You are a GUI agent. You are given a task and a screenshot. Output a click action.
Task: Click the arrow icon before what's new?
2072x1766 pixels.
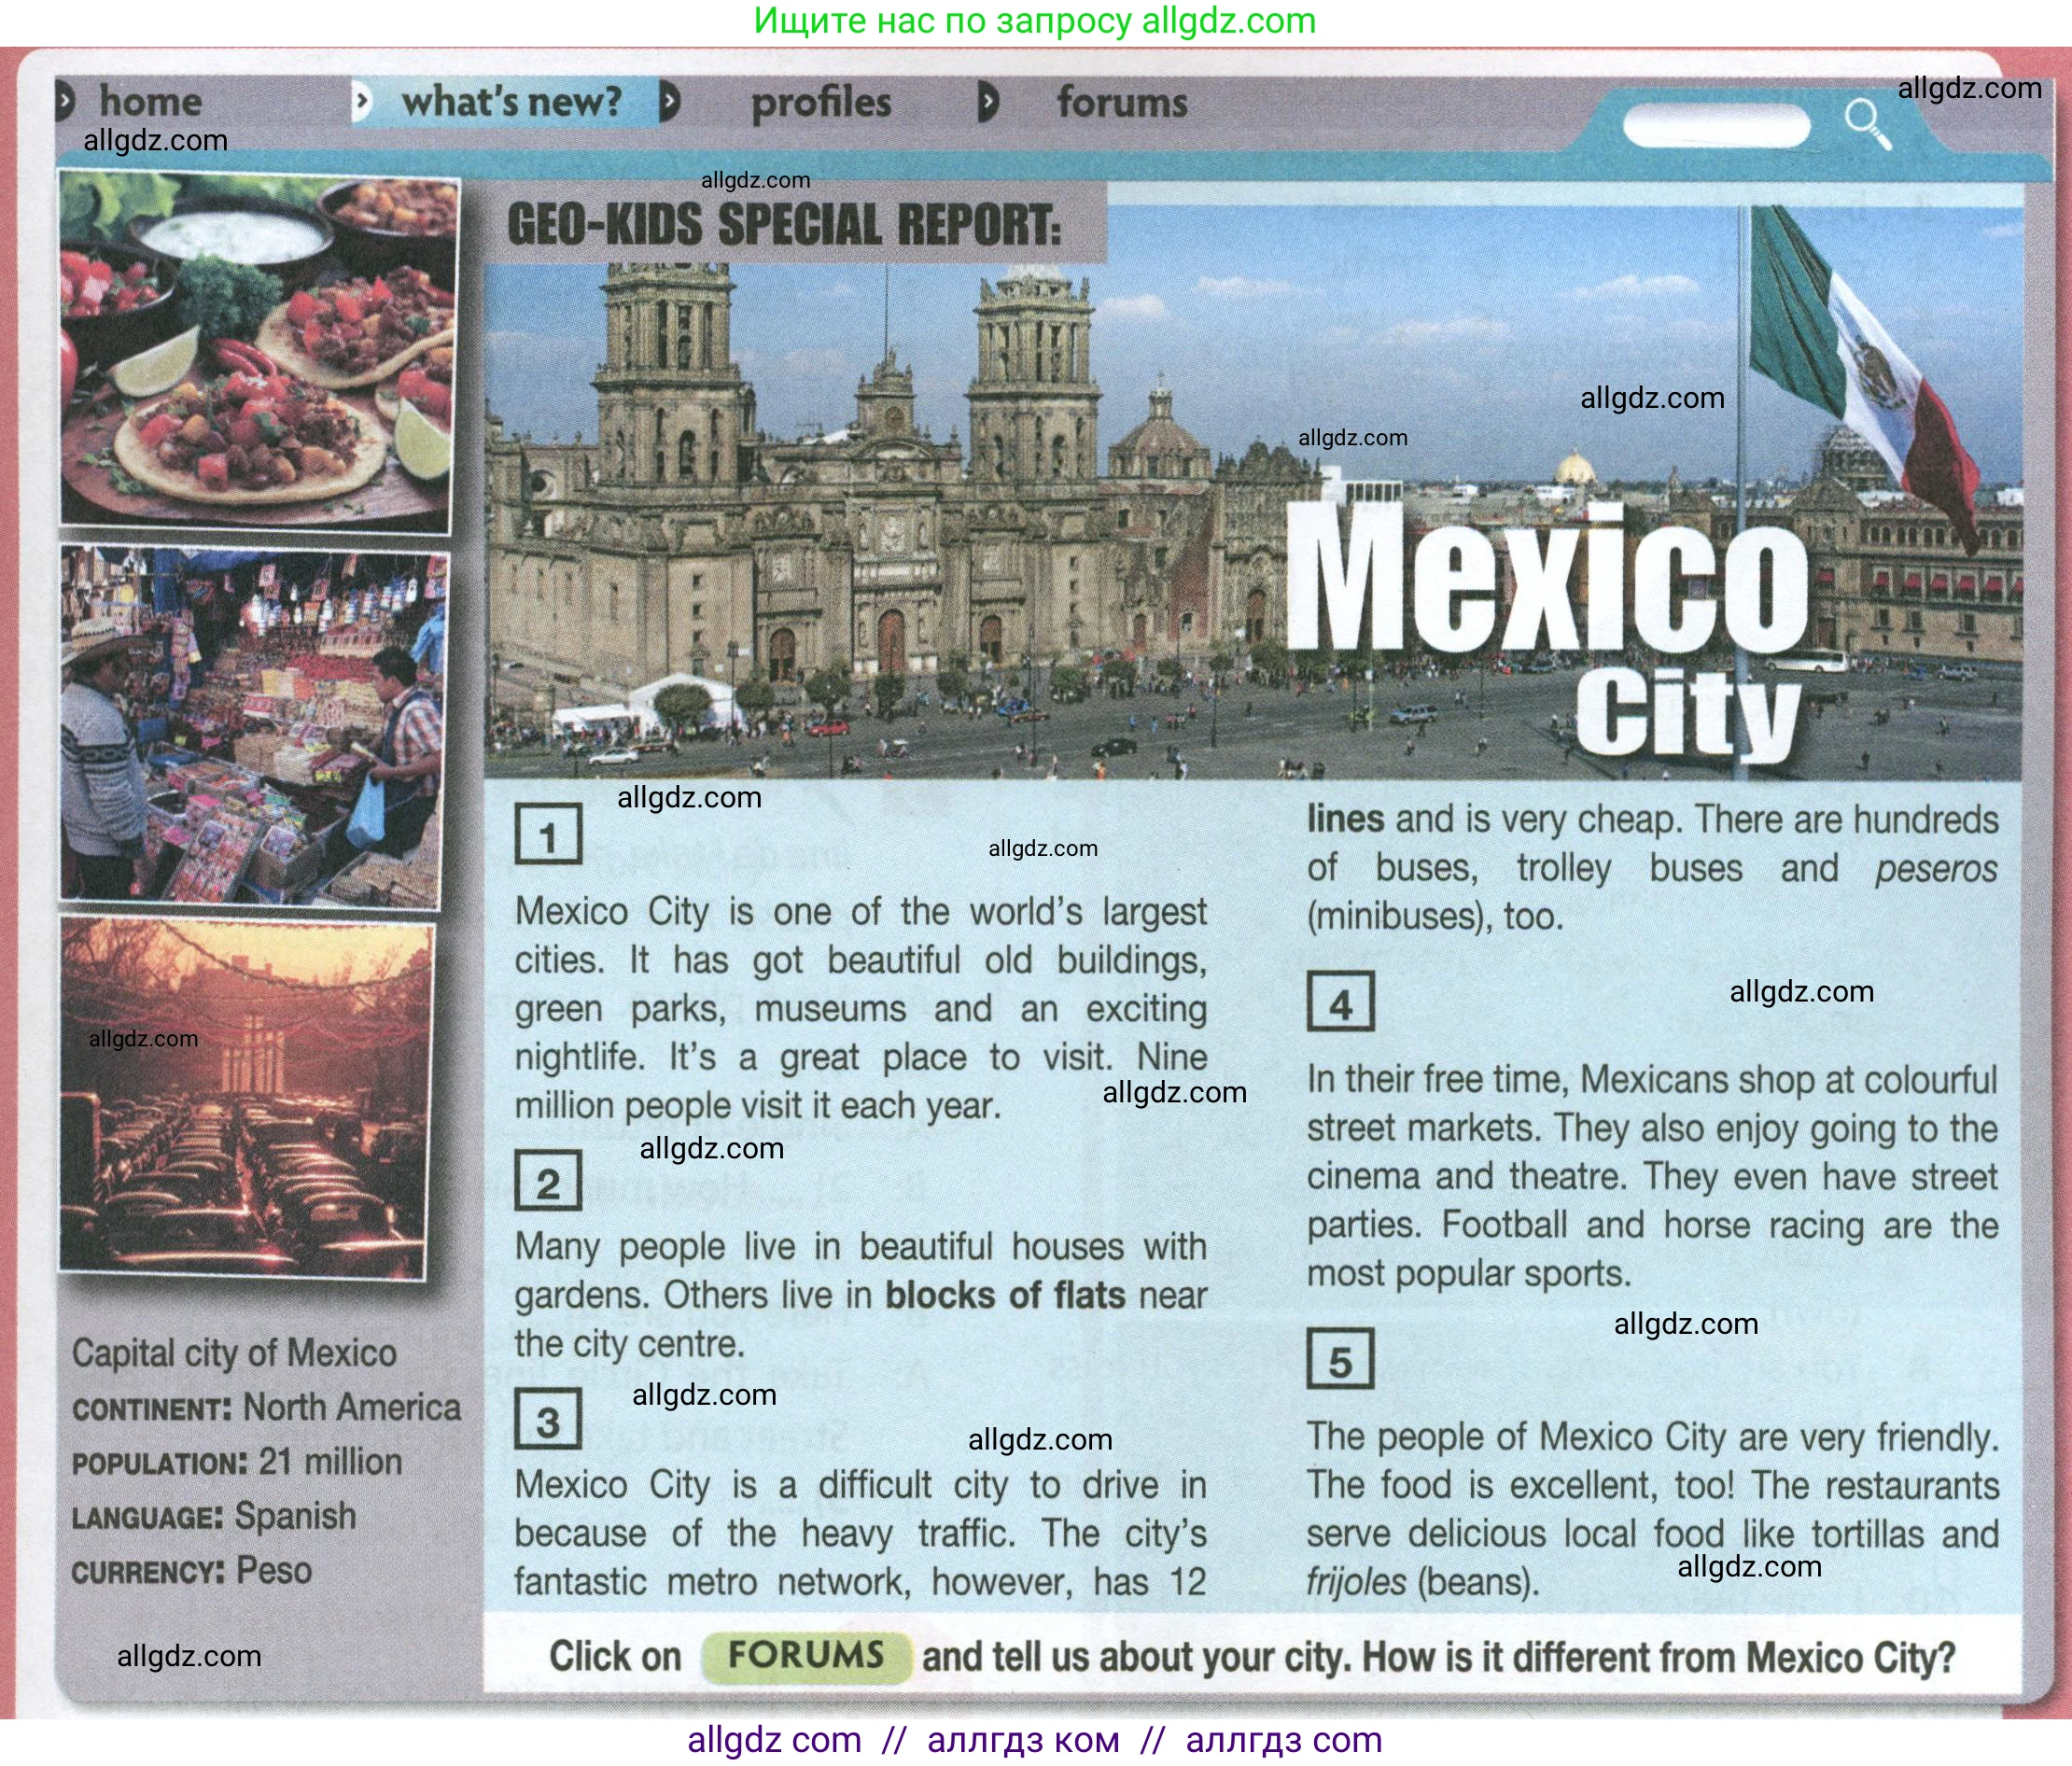tap(363, 101)
